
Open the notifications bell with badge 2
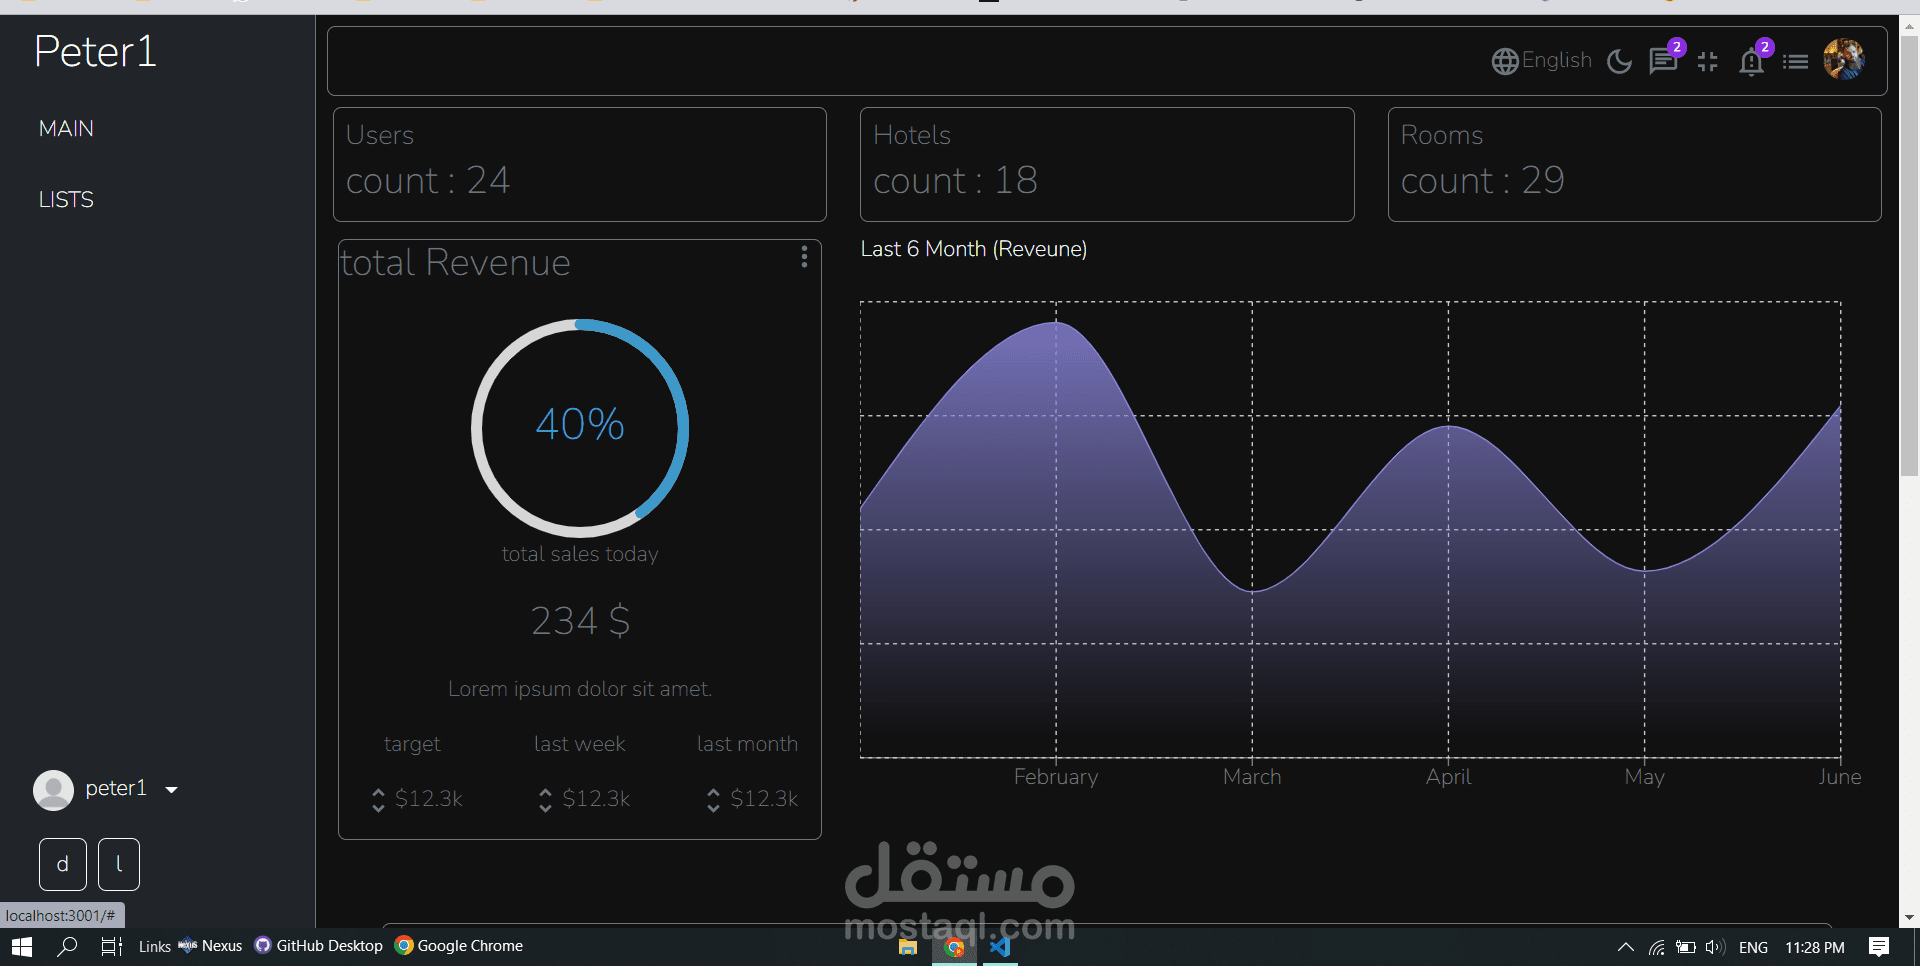tap(1752, 62)
